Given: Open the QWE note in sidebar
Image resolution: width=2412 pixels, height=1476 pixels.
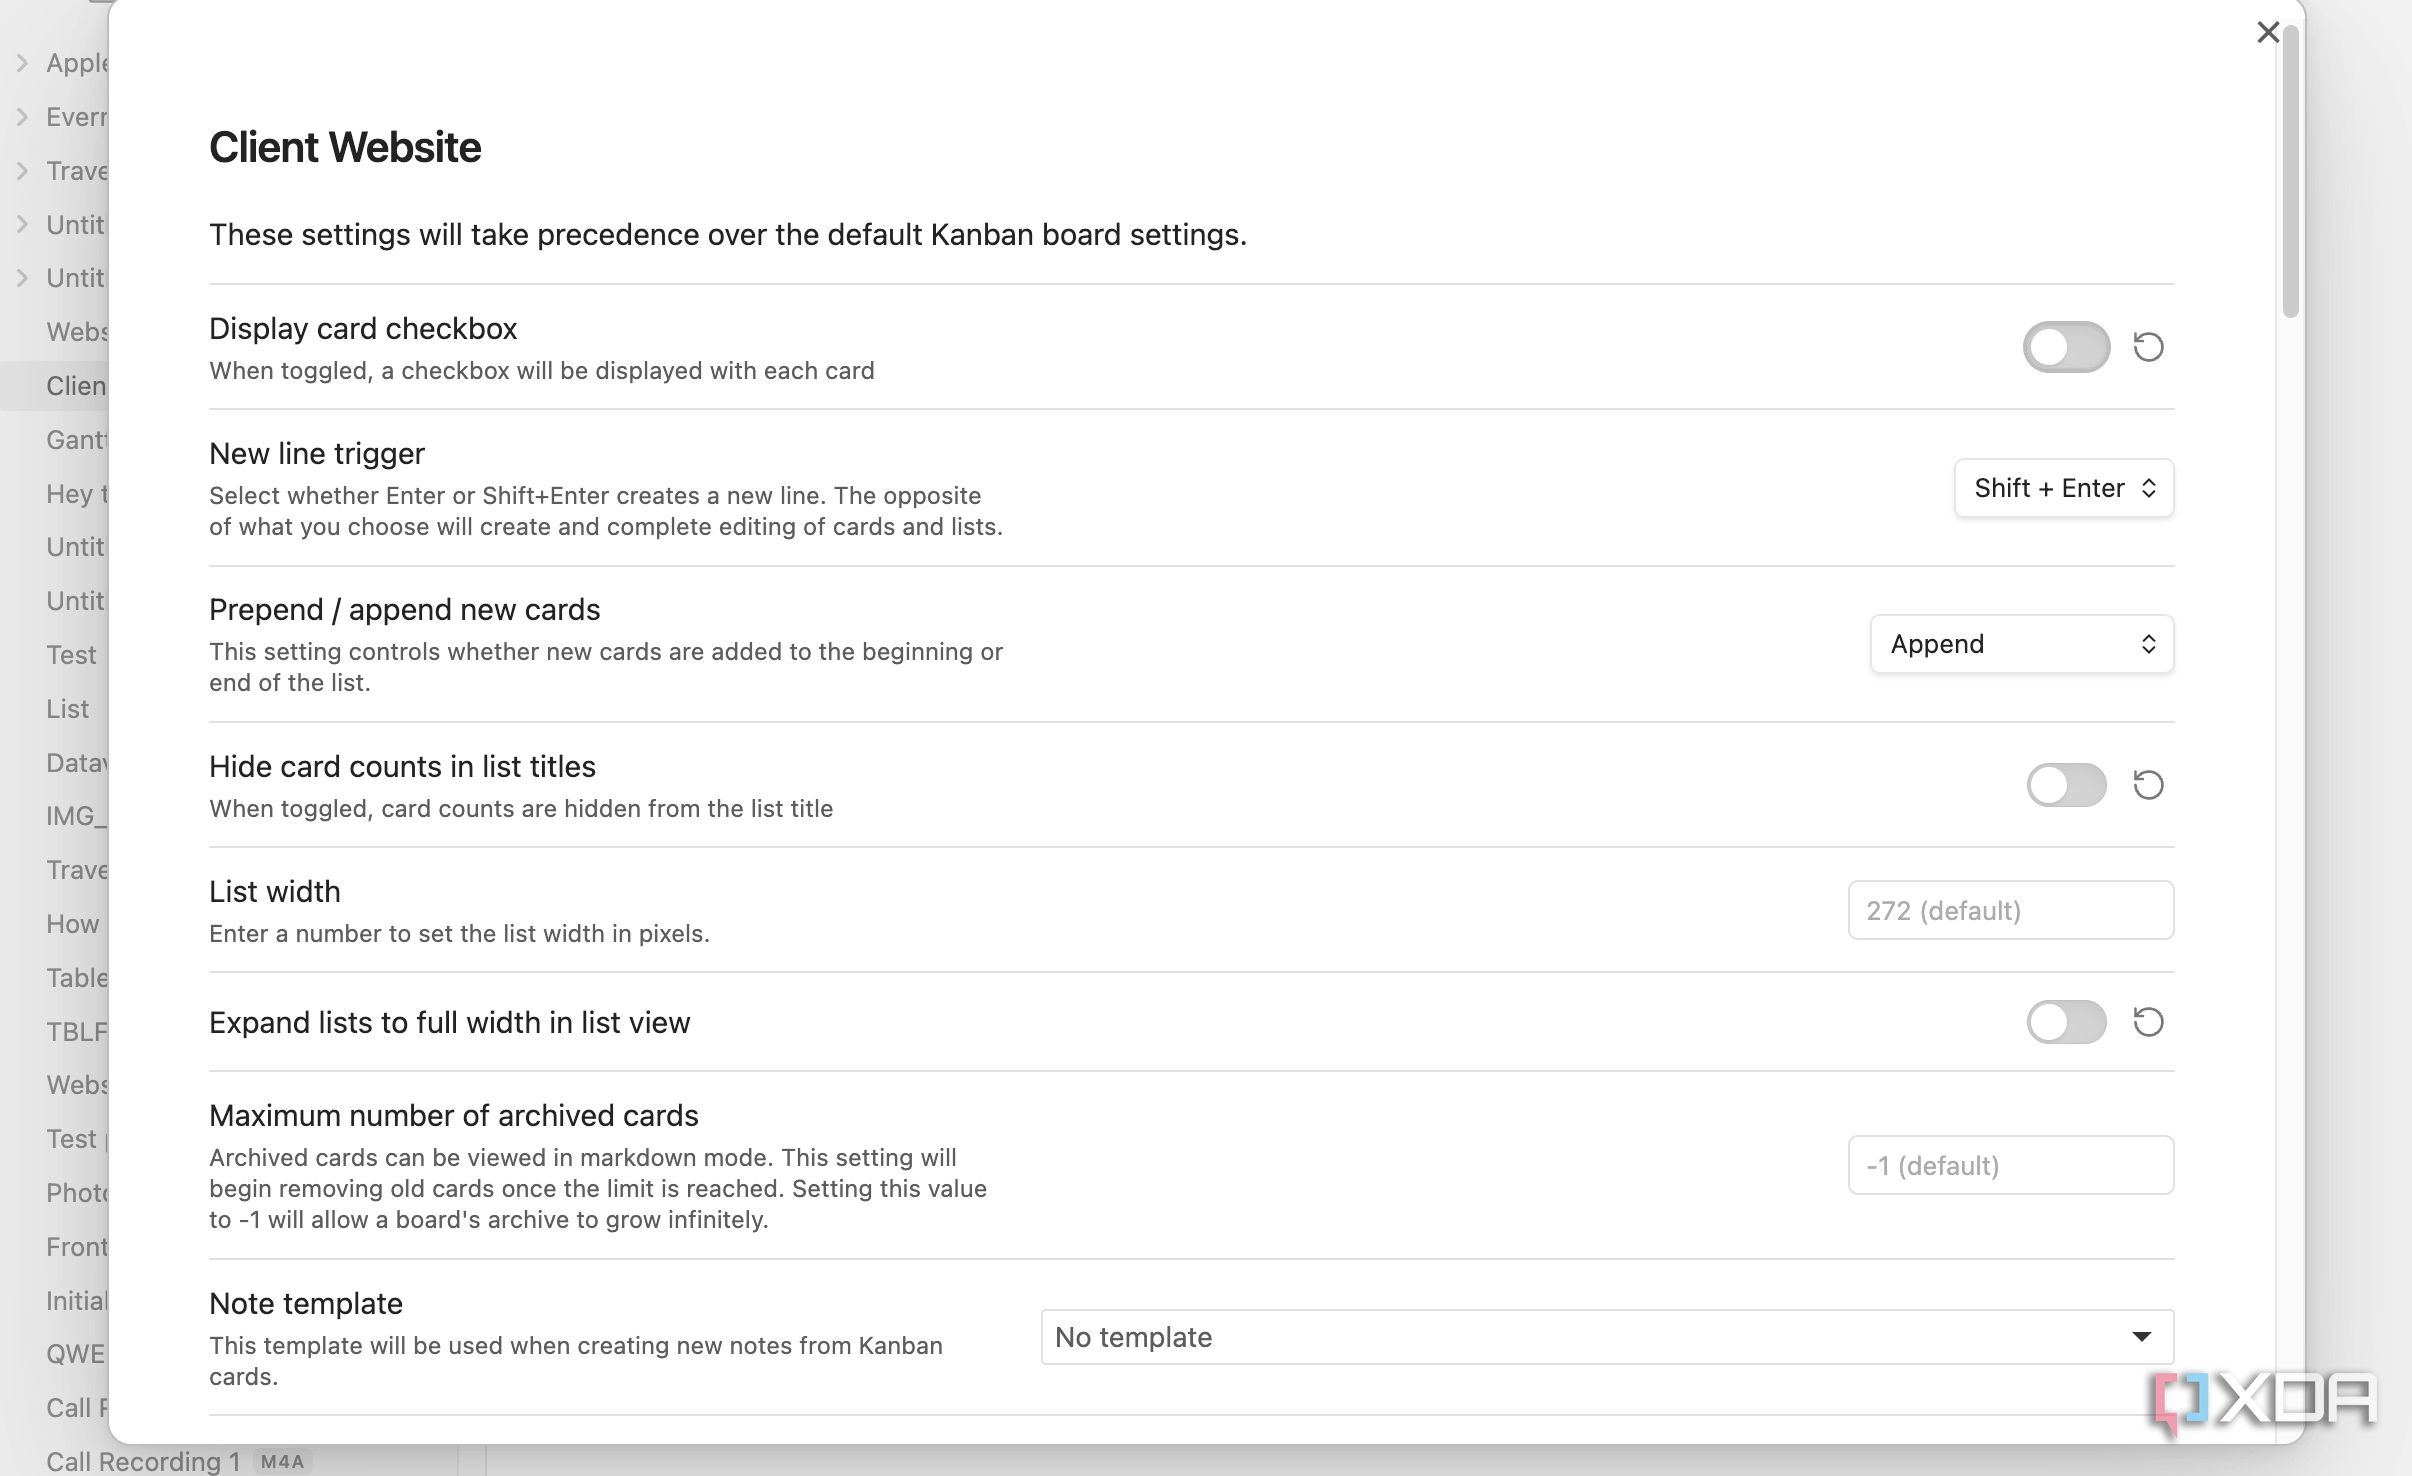Looking at the screenshot, I should tap(76, 1354).
